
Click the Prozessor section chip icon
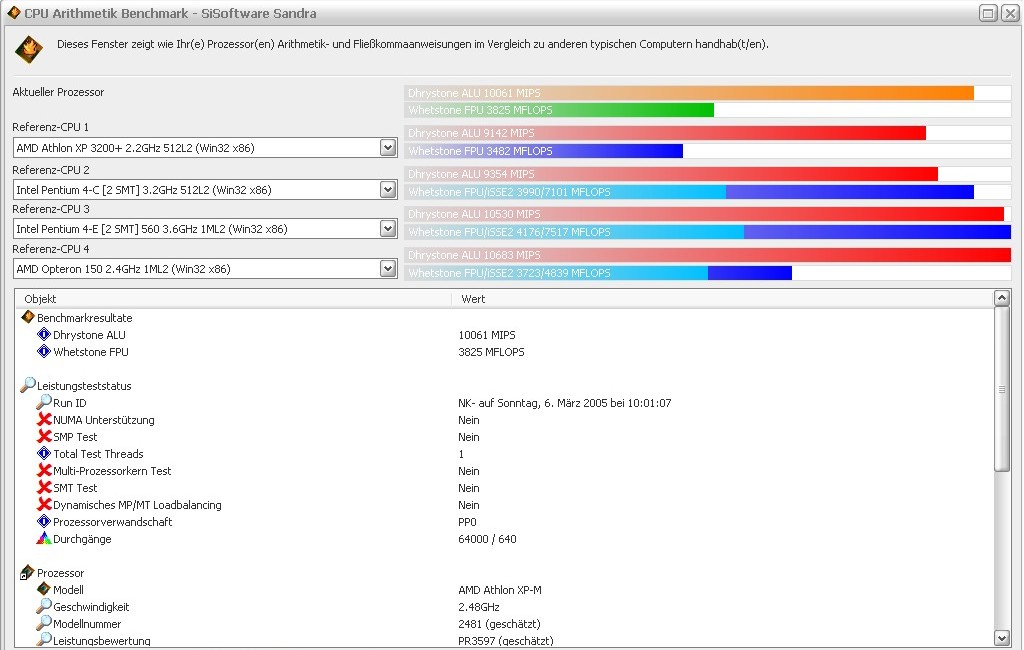click(27, 573)
